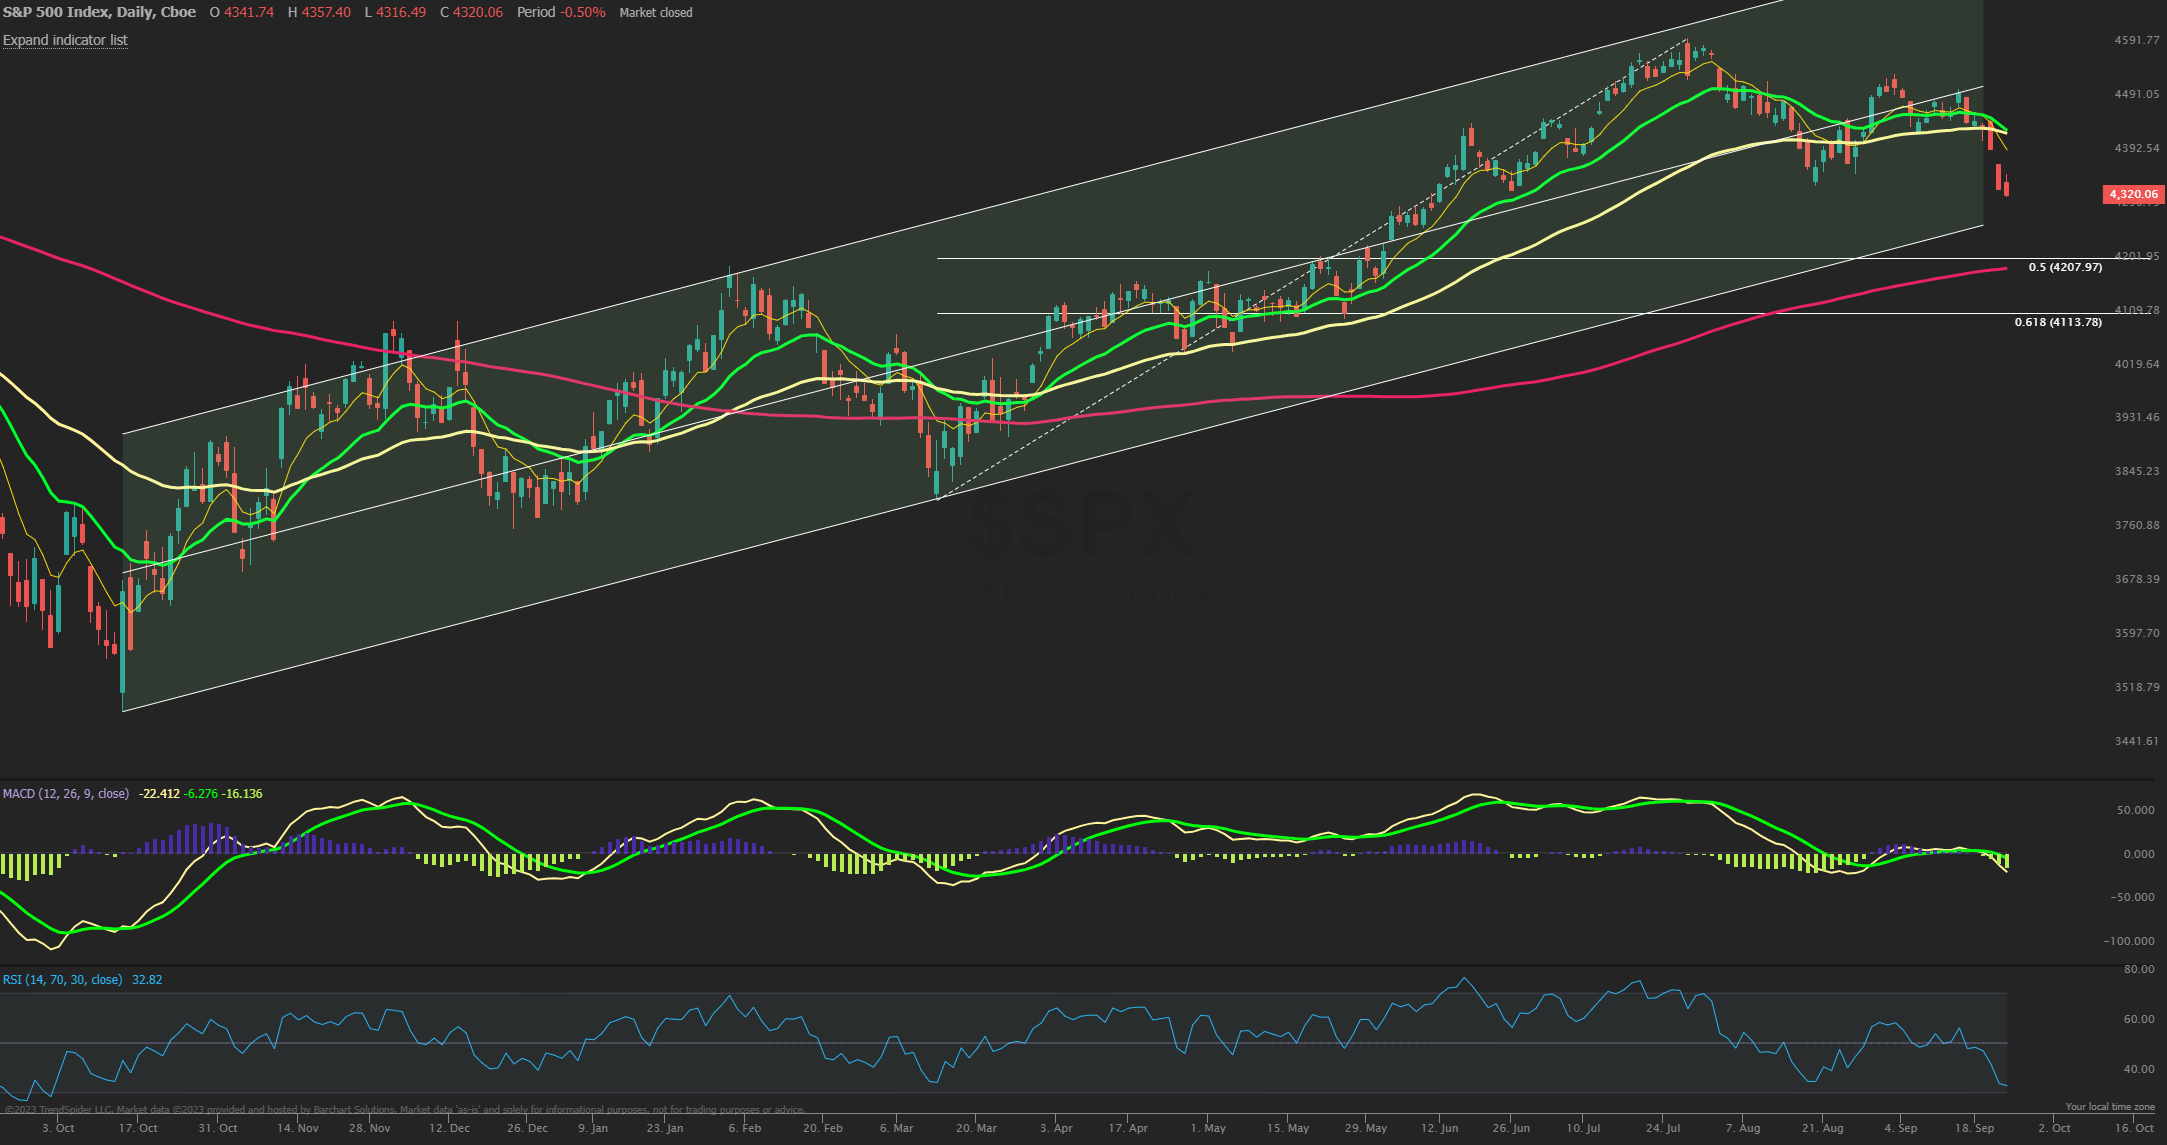Open the MACD (12, 26, 9, close) indicator label
This screenshot has height=1145, width=2167.
tap(66, 793)
